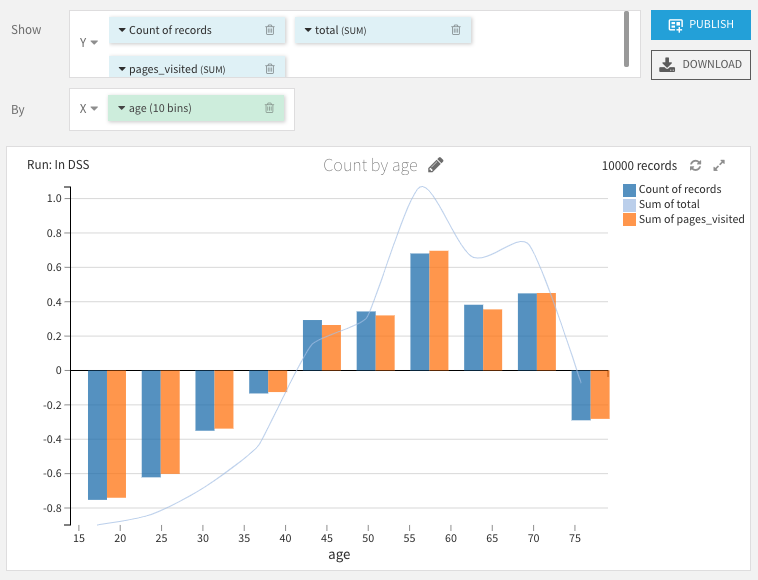Remove age (10 bins) dimension

click(270, 108)
